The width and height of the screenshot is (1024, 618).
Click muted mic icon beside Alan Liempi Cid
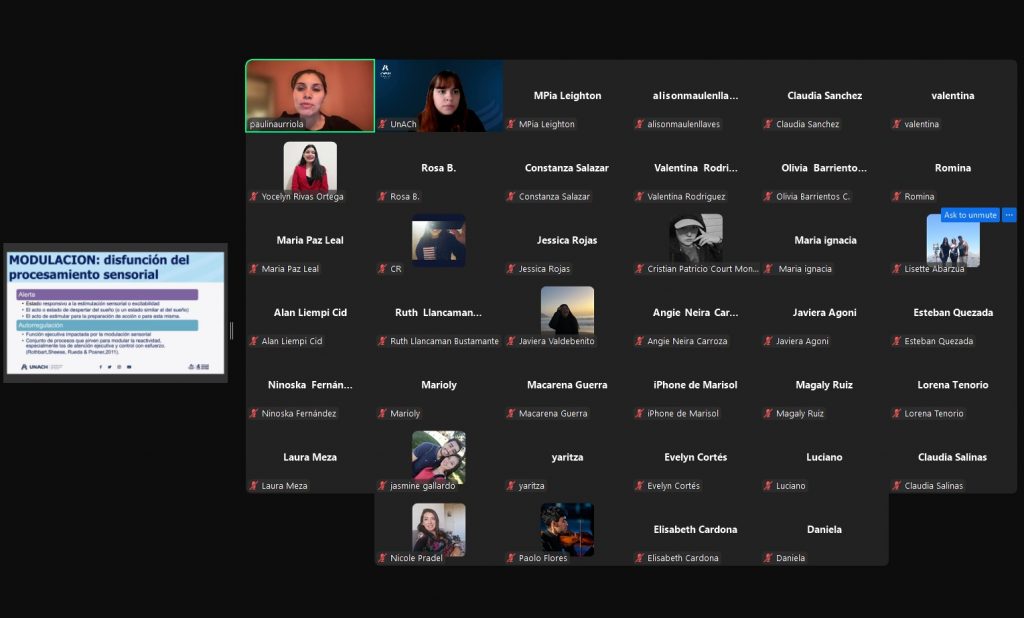click(254, 341)
